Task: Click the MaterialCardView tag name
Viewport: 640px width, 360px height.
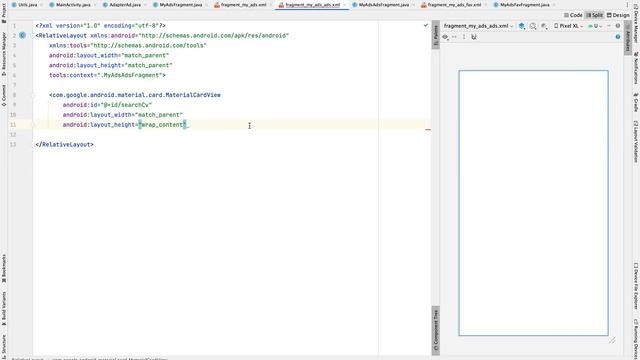Action: click(x=136, y=95)
